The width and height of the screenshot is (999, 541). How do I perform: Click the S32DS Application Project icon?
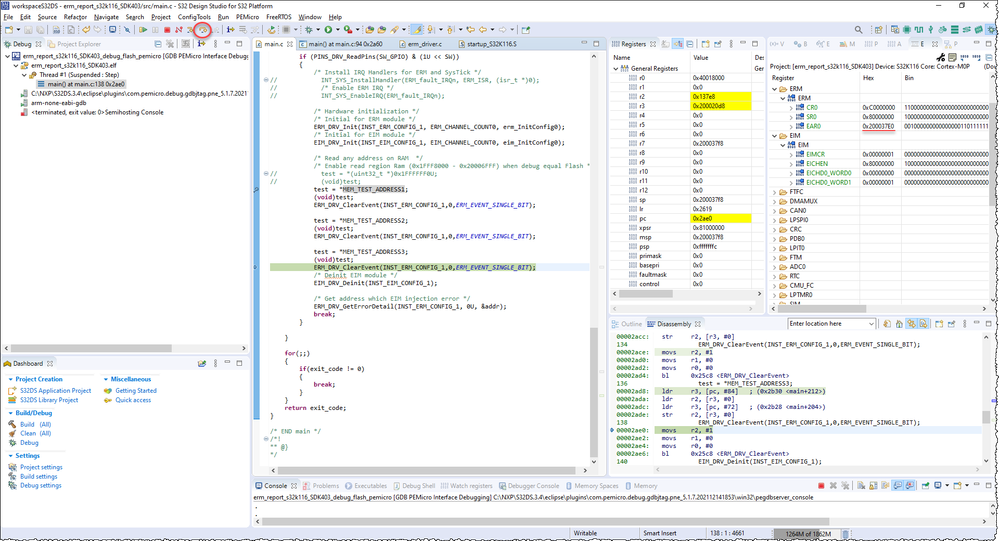13,391
